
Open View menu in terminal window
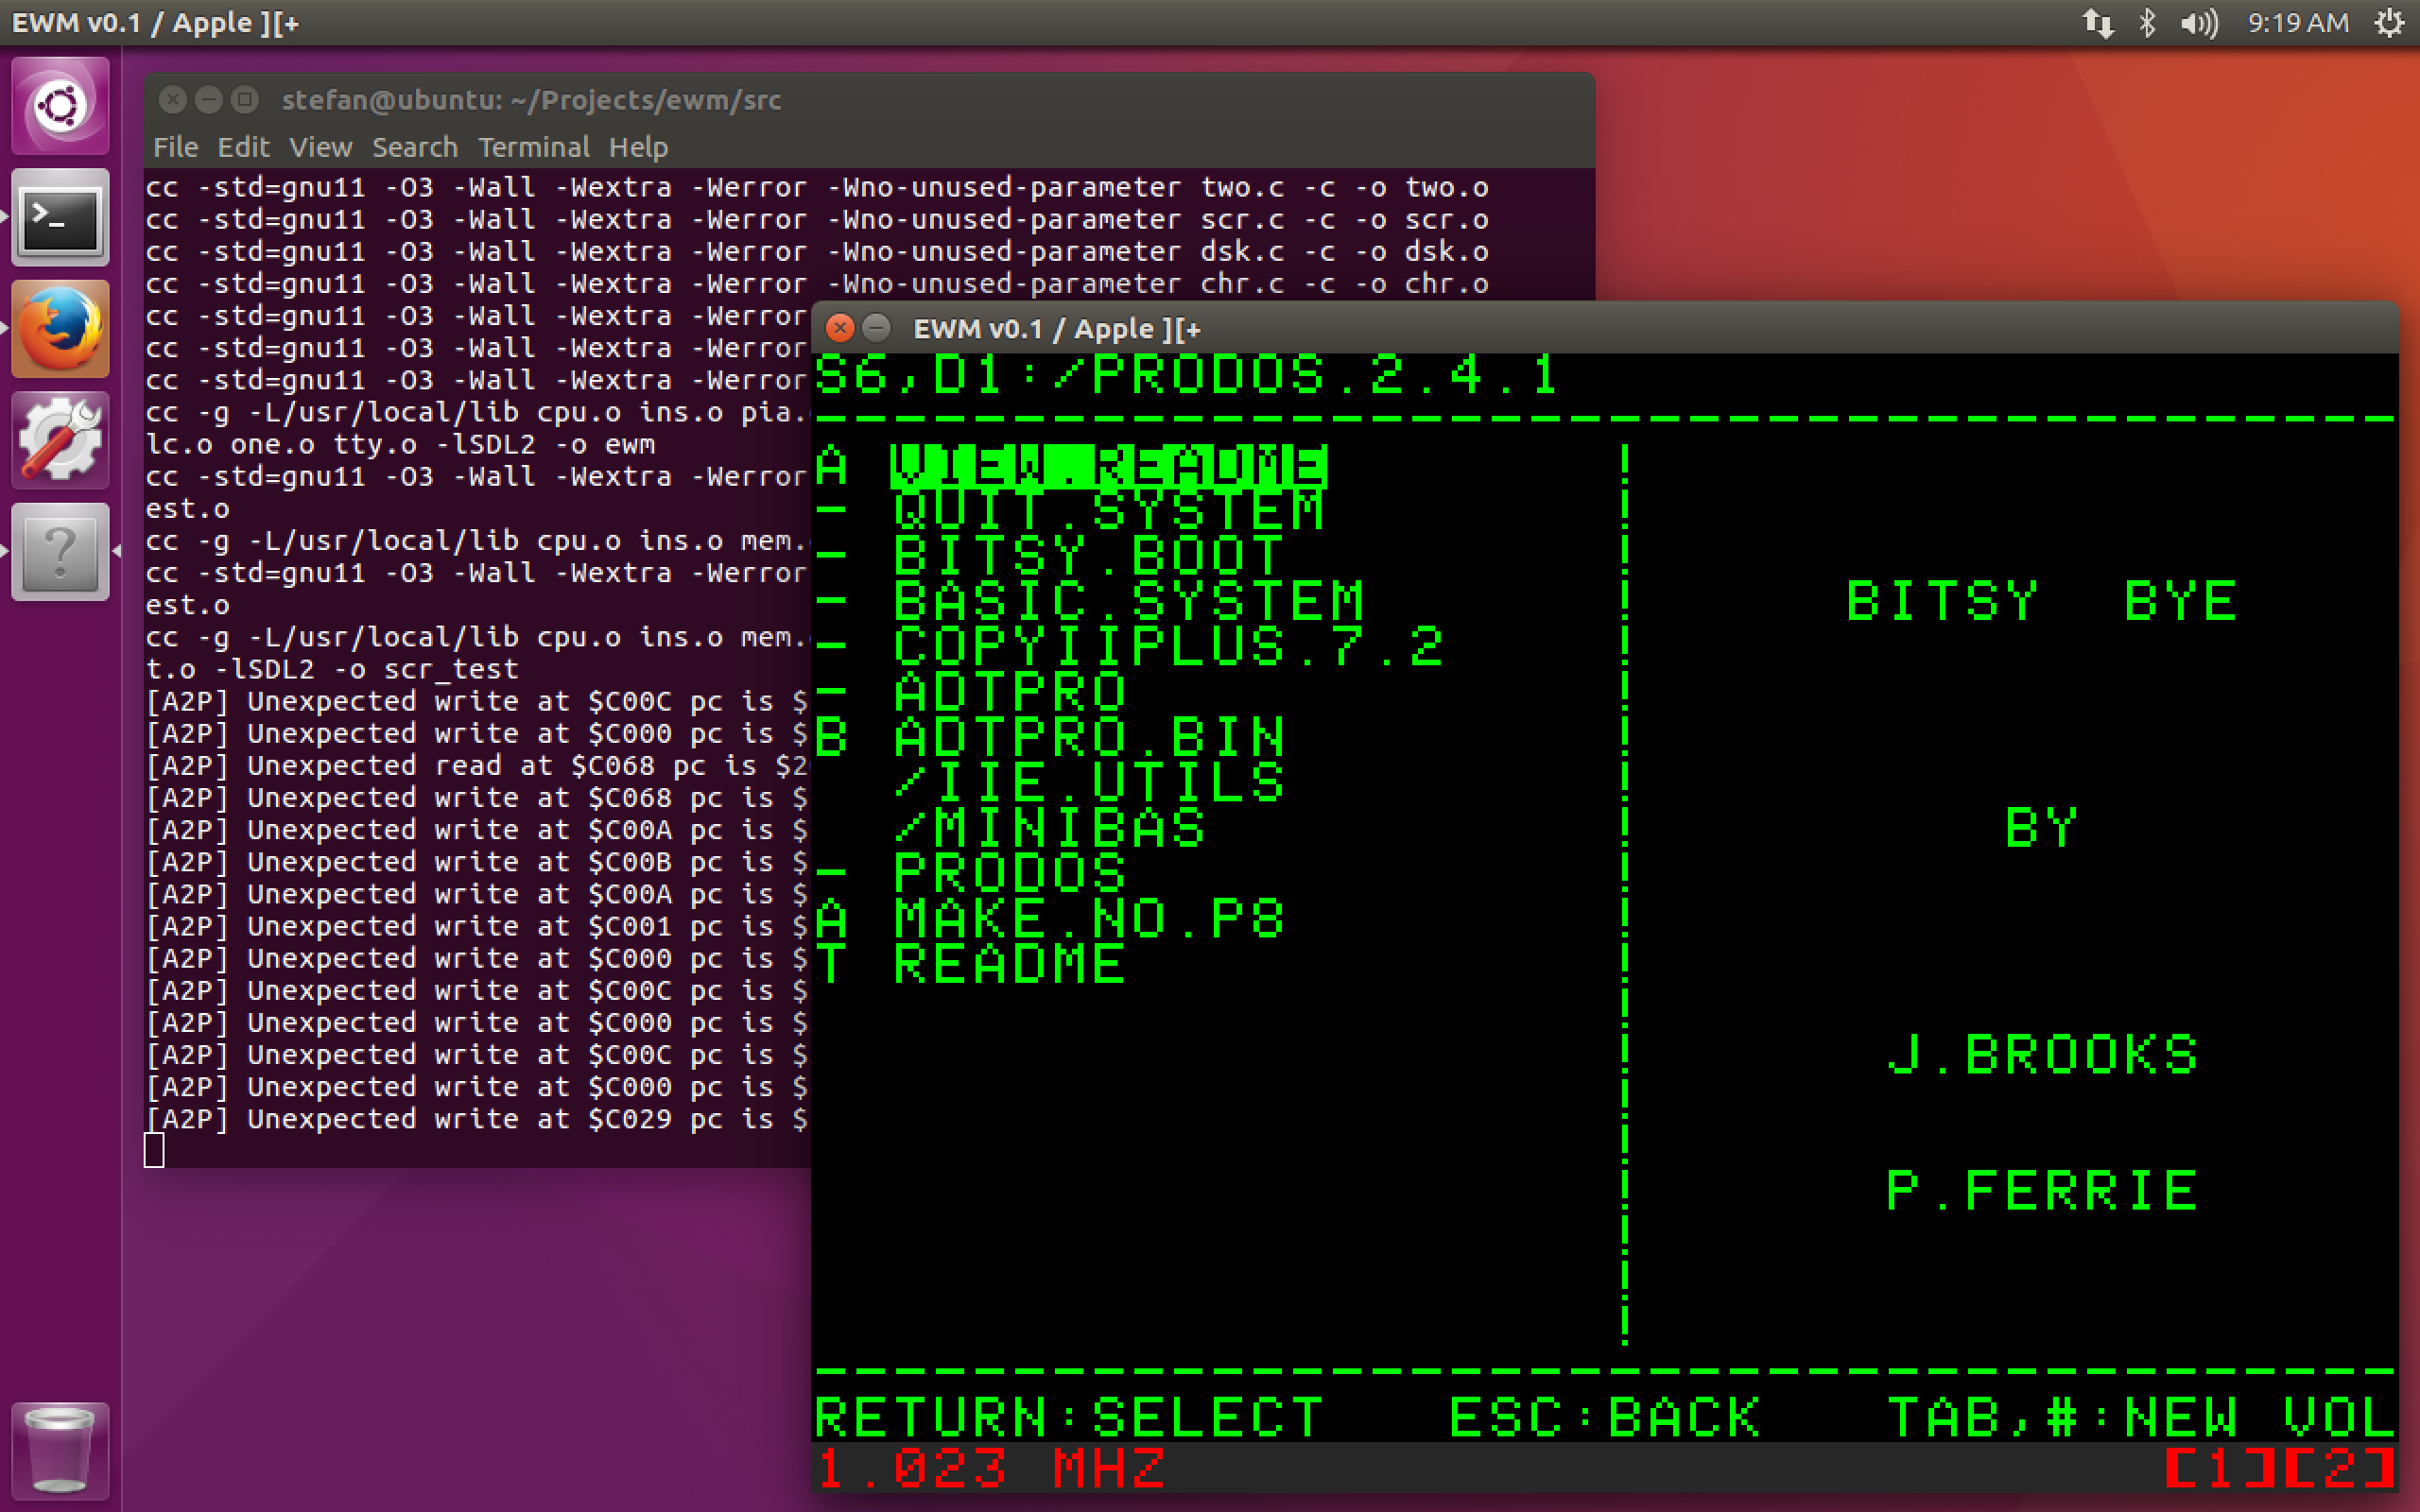click(x=320, y=147)
